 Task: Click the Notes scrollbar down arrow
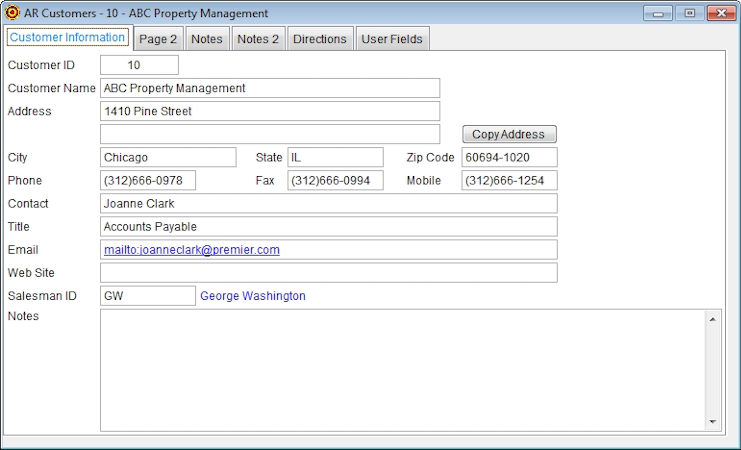(713, 422)
